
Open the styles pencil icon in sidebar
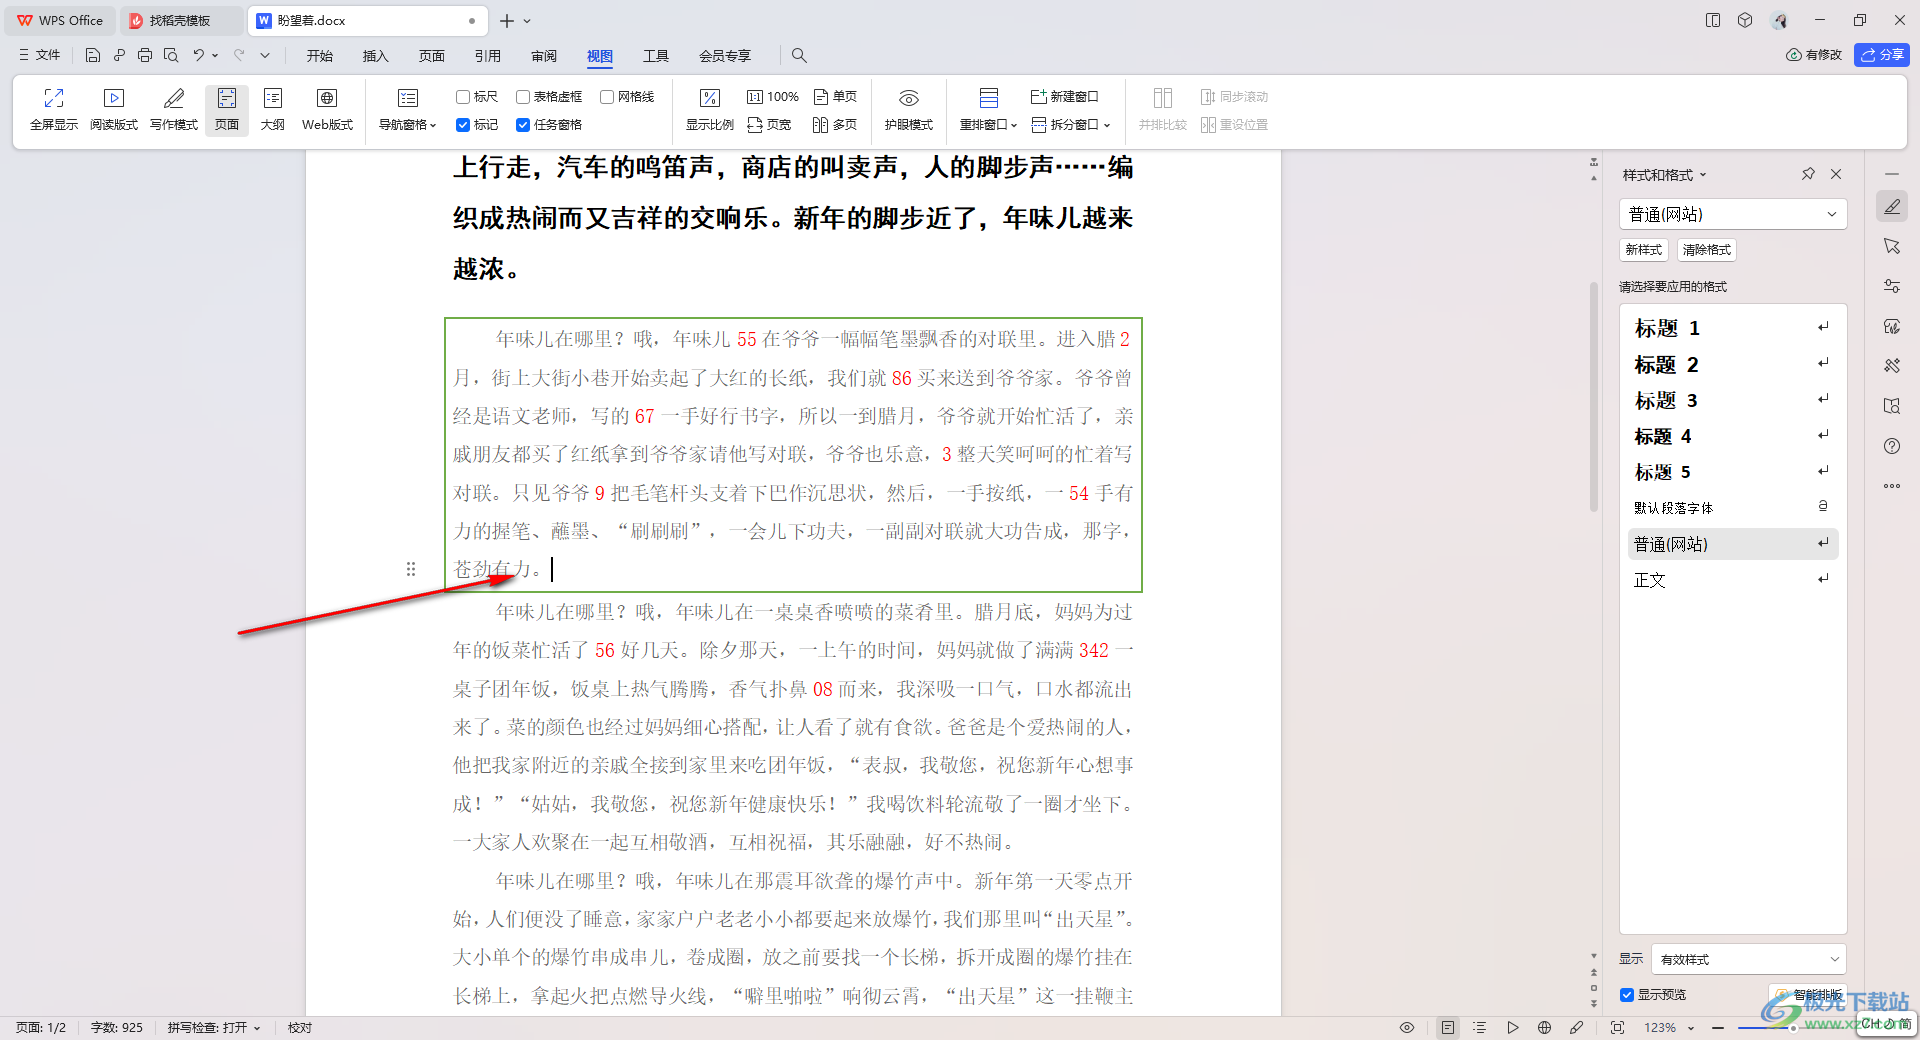tap(1892, 206)
